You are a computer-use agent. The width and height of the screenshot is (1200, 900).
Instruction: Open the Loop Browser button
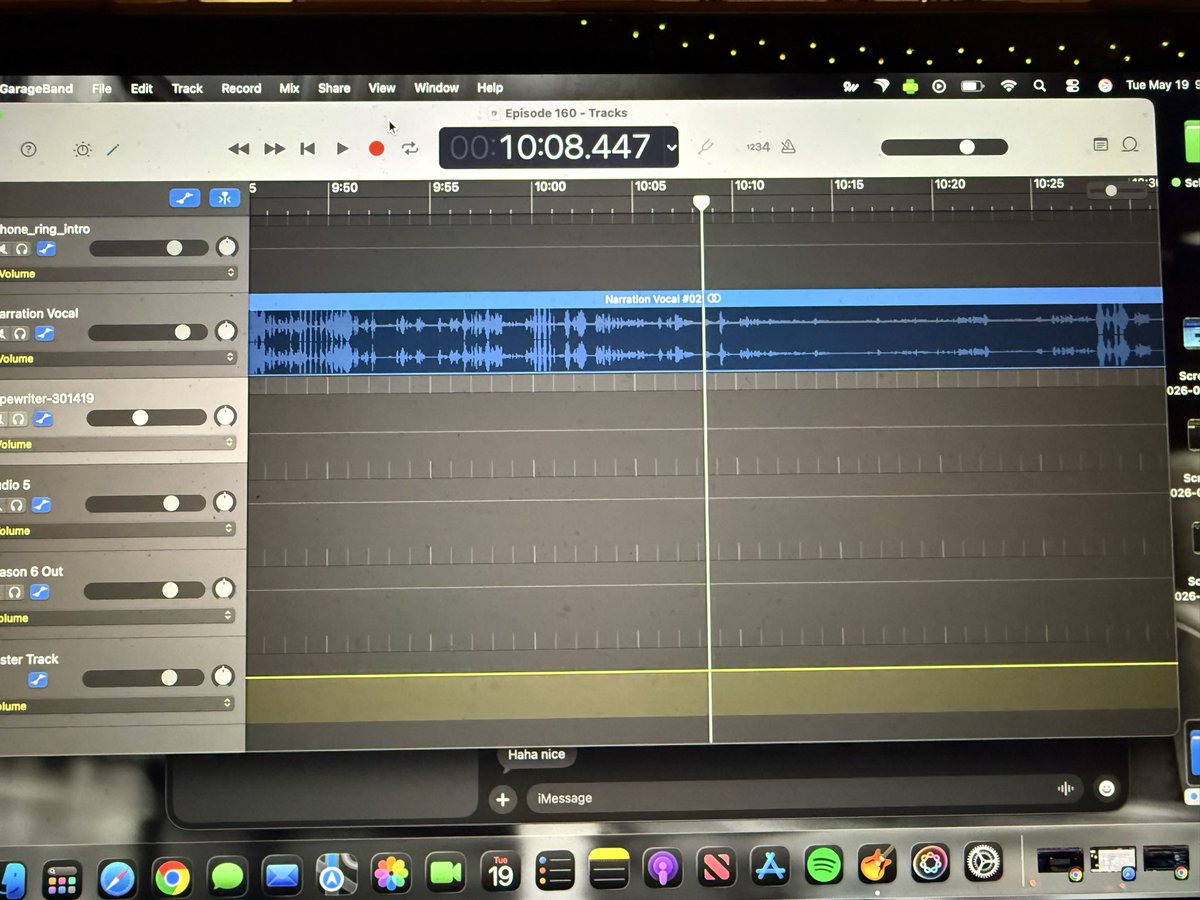(1130, 145)
